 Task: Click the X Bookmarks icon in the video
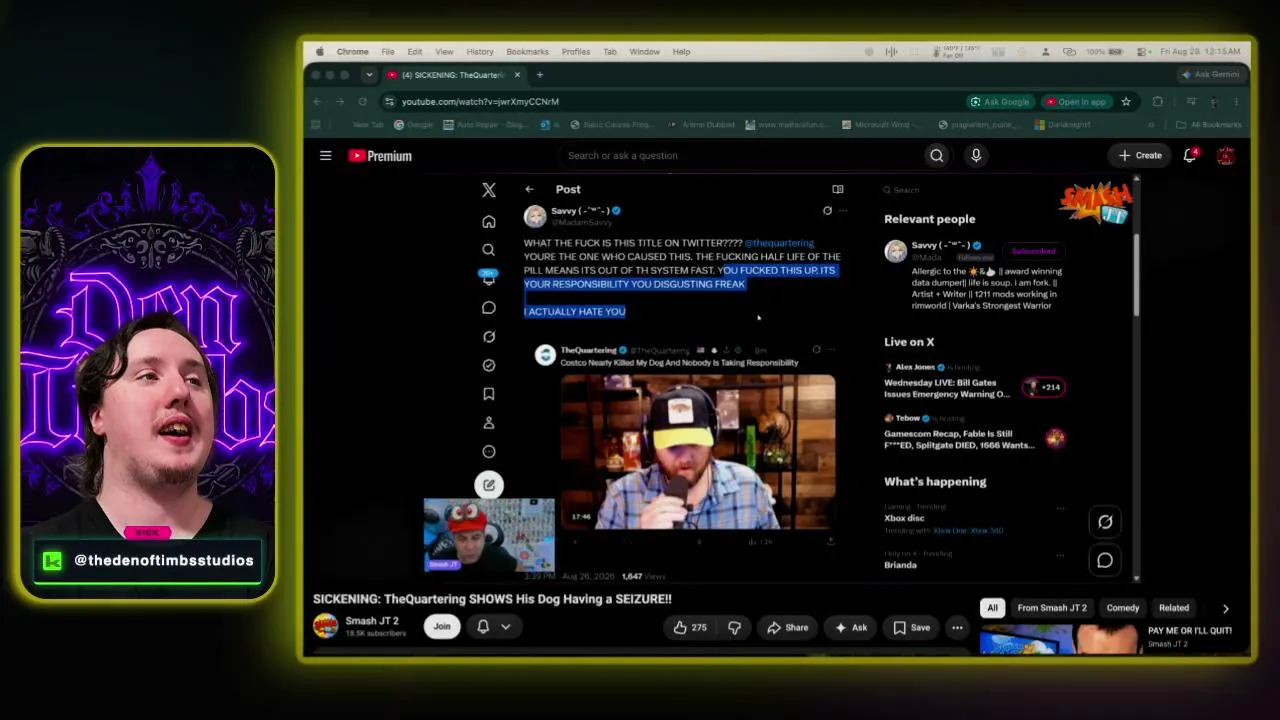[x=489, y=394]
